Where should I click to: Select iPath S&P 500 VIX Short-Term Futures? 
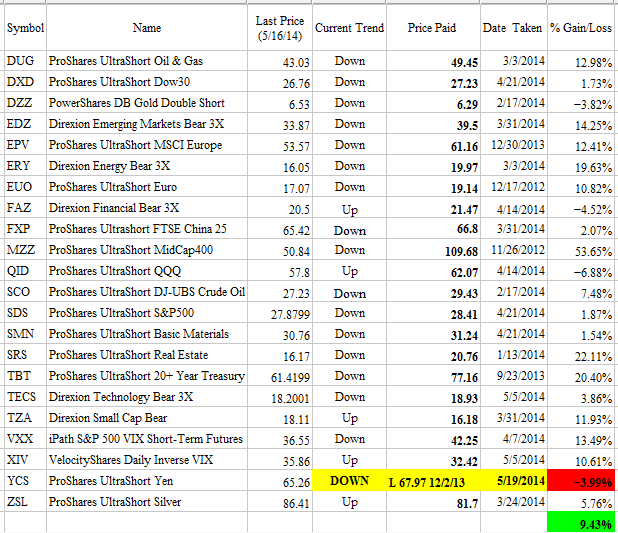(x=146, y=439)
